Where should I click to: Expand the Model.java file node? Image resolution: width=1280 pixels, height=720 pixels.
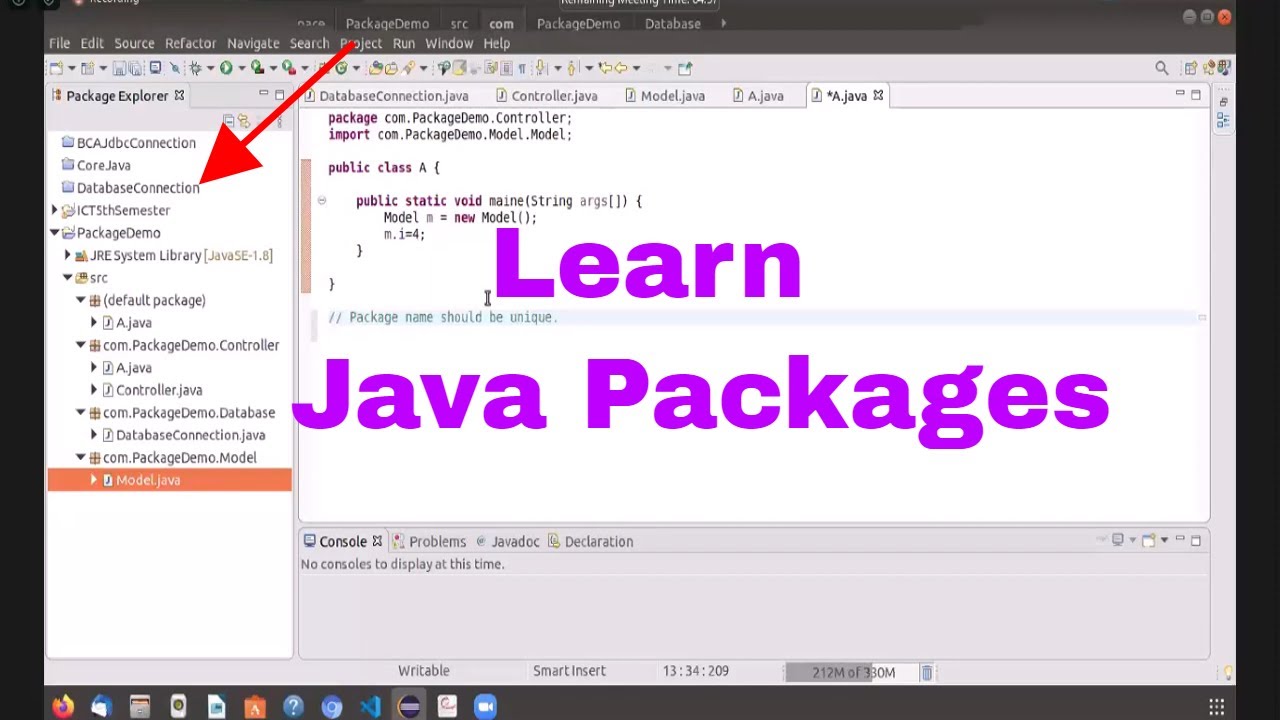pos(95,480)
